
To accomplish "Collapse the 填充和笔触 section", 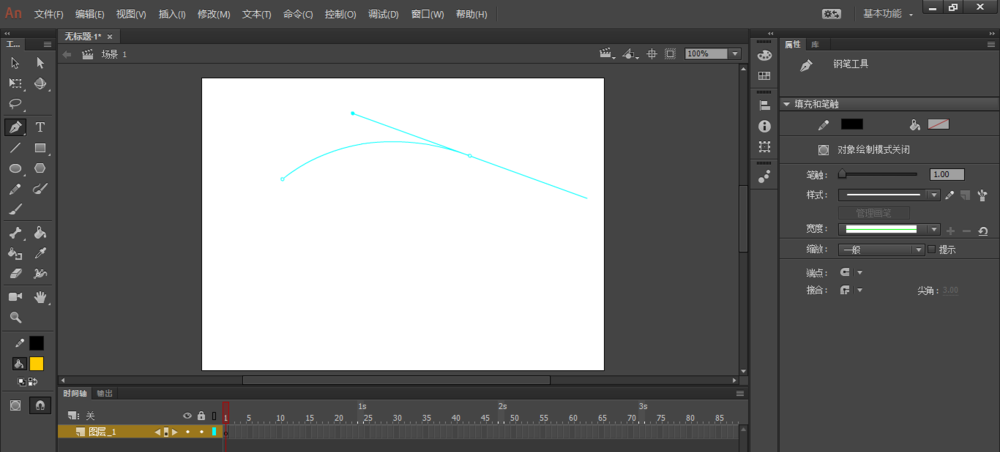I will (x=788, y=104).
